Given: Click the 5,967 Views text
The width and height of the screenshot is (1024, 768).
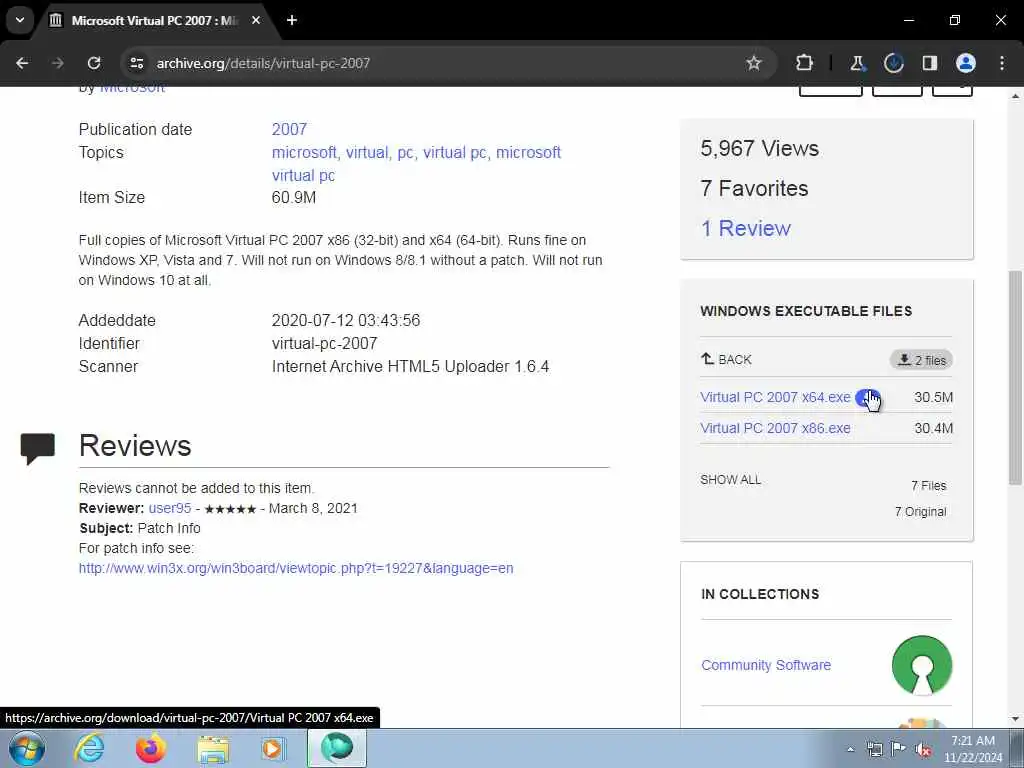Looking at the screenshot, I should (760, 148).
